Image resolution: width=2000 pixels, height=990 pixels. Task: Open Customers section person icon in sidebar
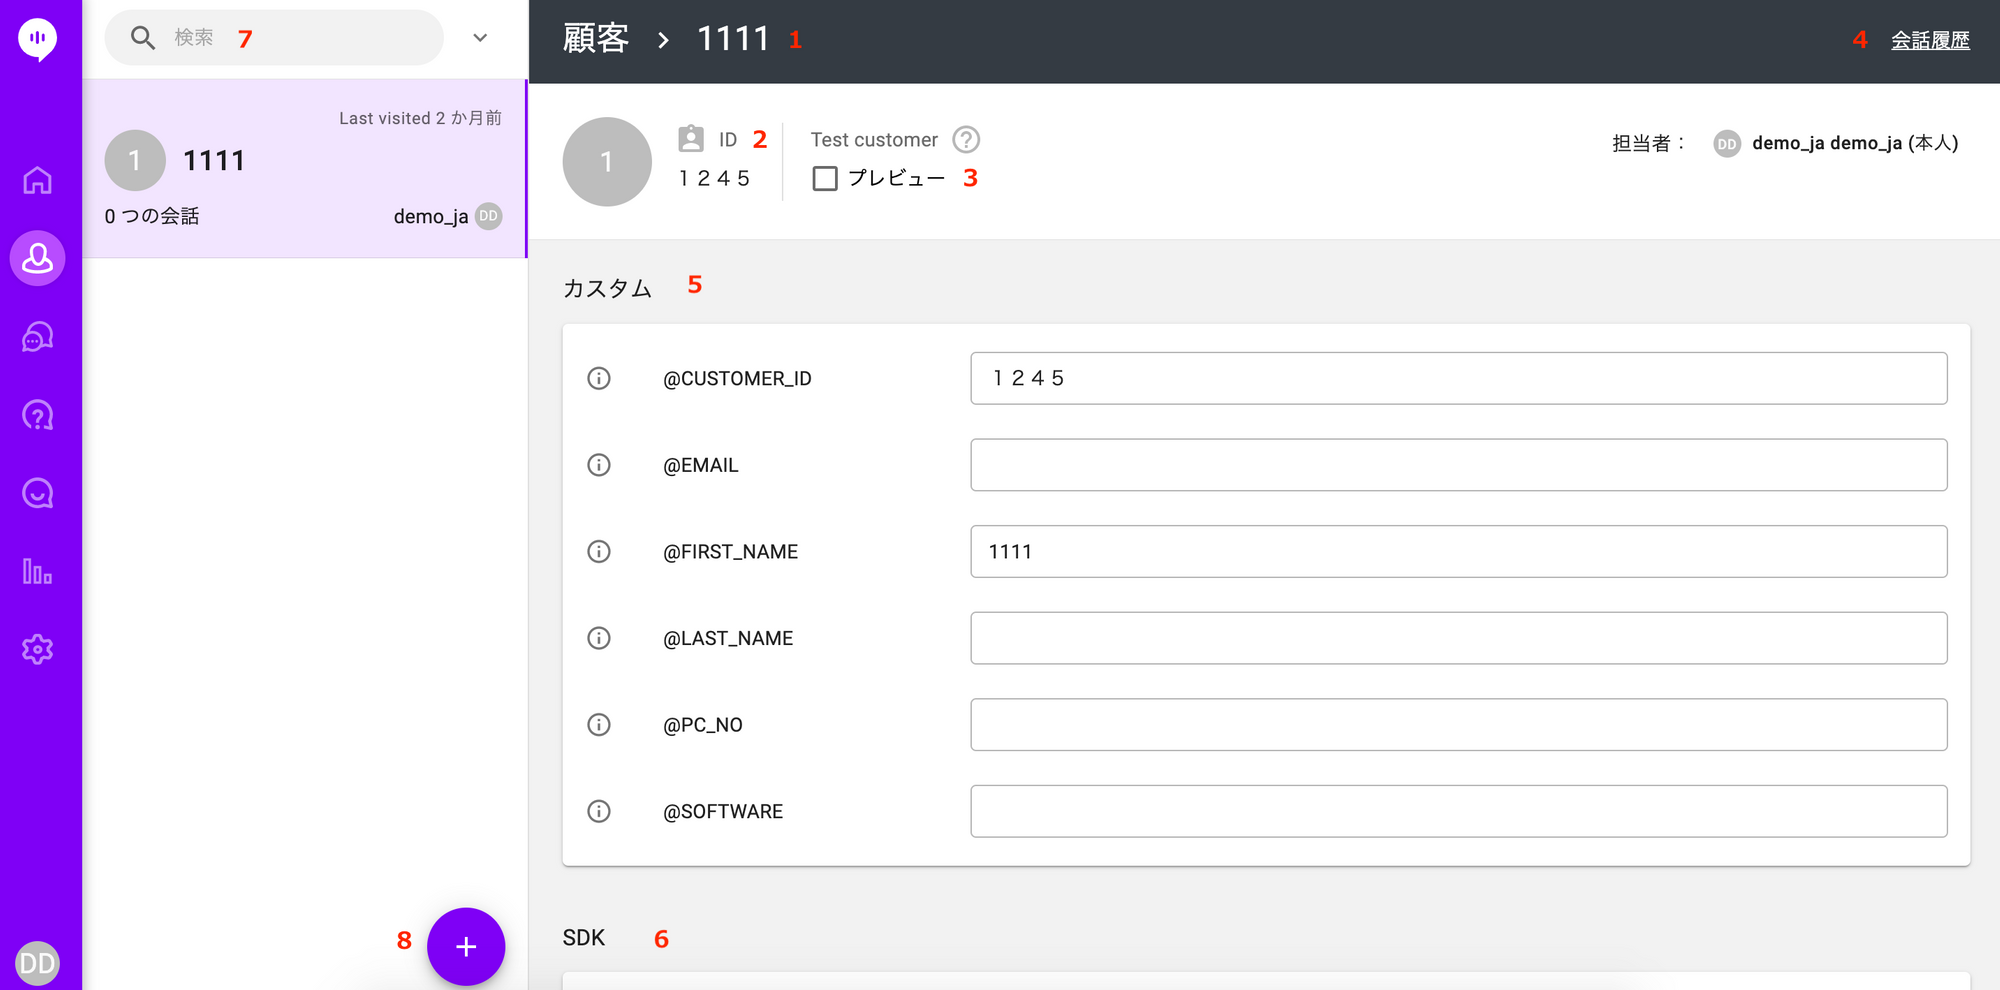(x=38, y=259)
